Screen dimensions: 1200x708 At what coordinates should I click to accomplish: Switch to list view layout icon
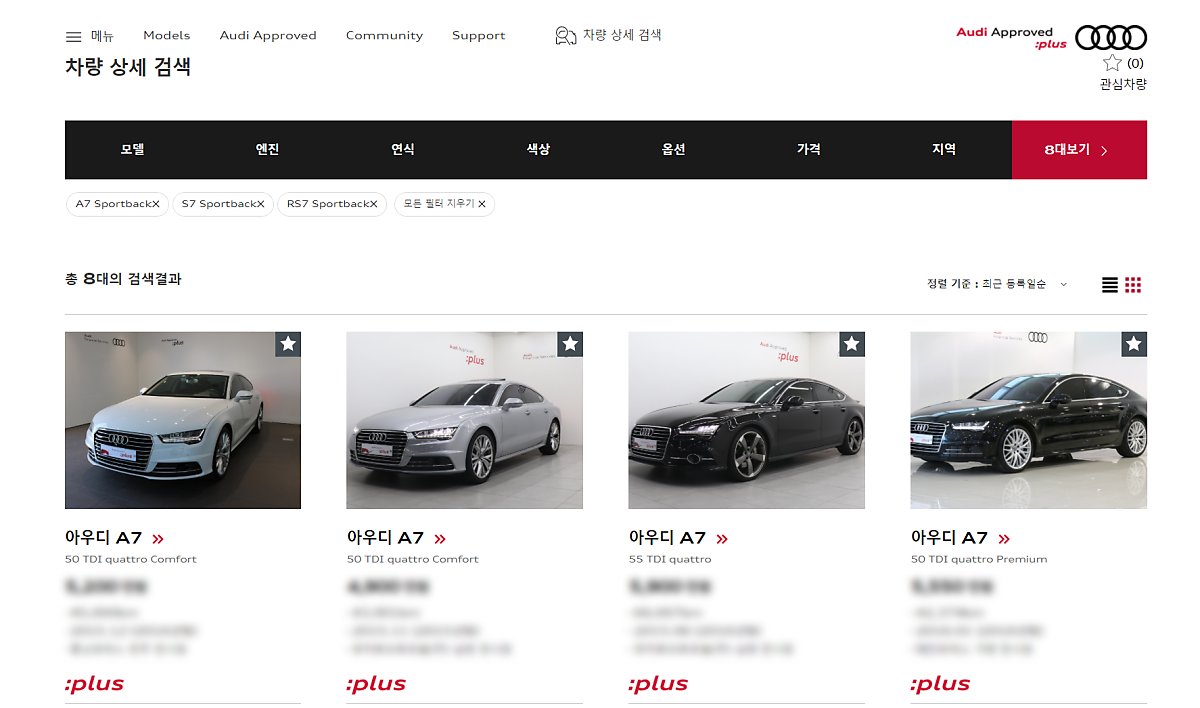pyautogui.click(x=1110, y=285)
